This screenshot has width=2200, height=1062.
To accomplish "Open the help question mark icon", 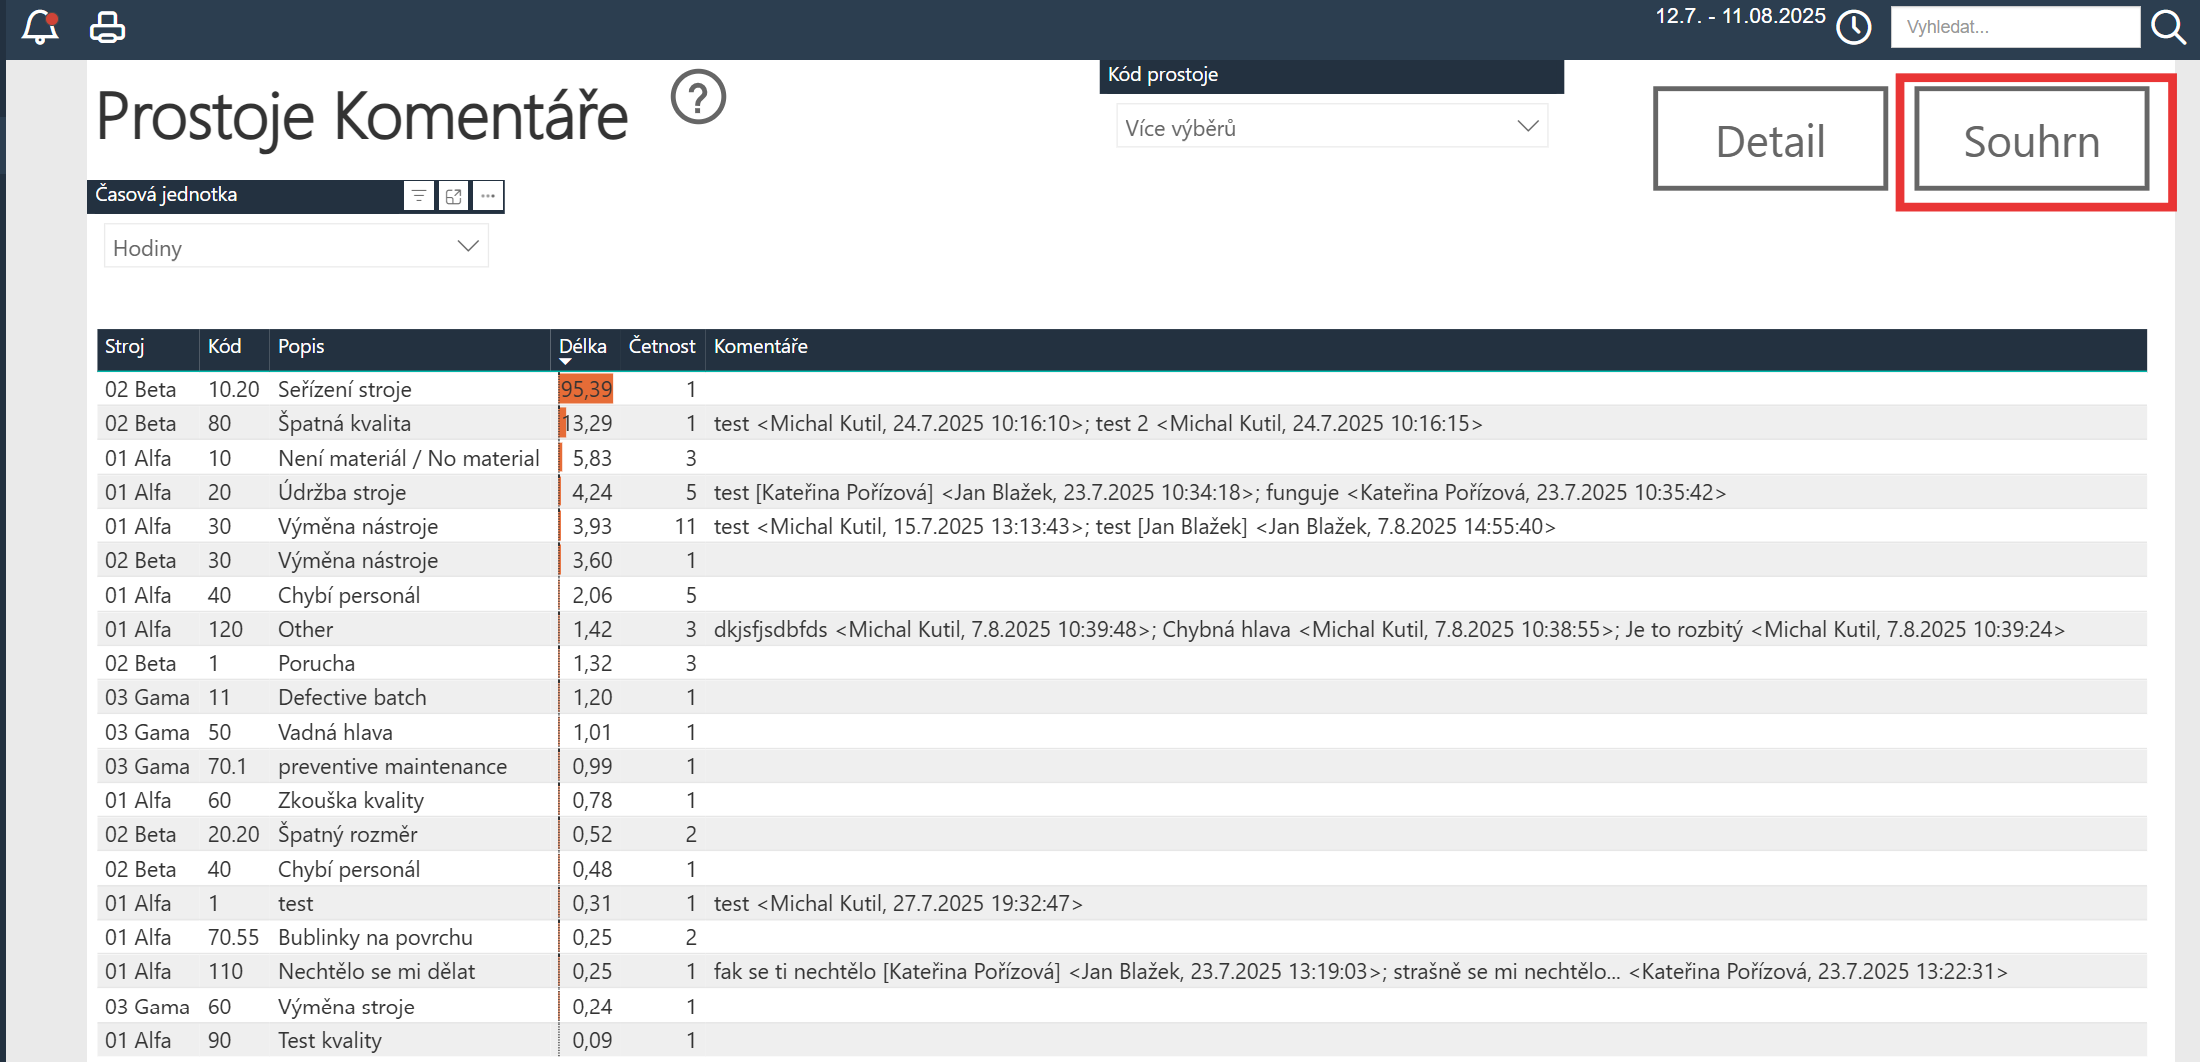I will pyautogui.click(x=698, y=97).
